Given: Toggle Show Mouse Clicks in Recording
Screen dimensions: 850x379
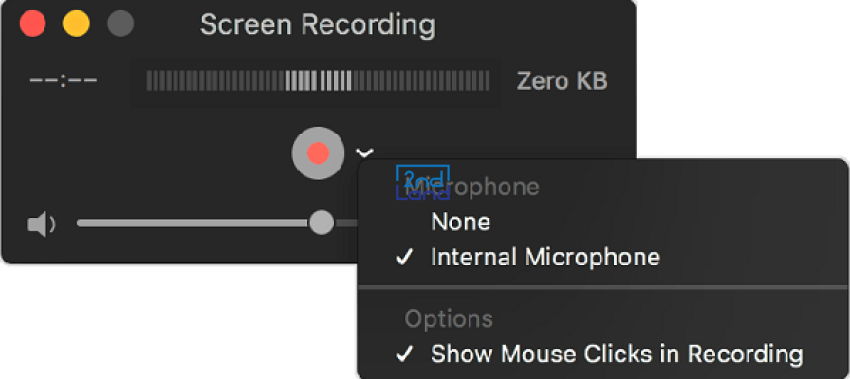Looking at the screenshot, I should click(x=617, y=354).
